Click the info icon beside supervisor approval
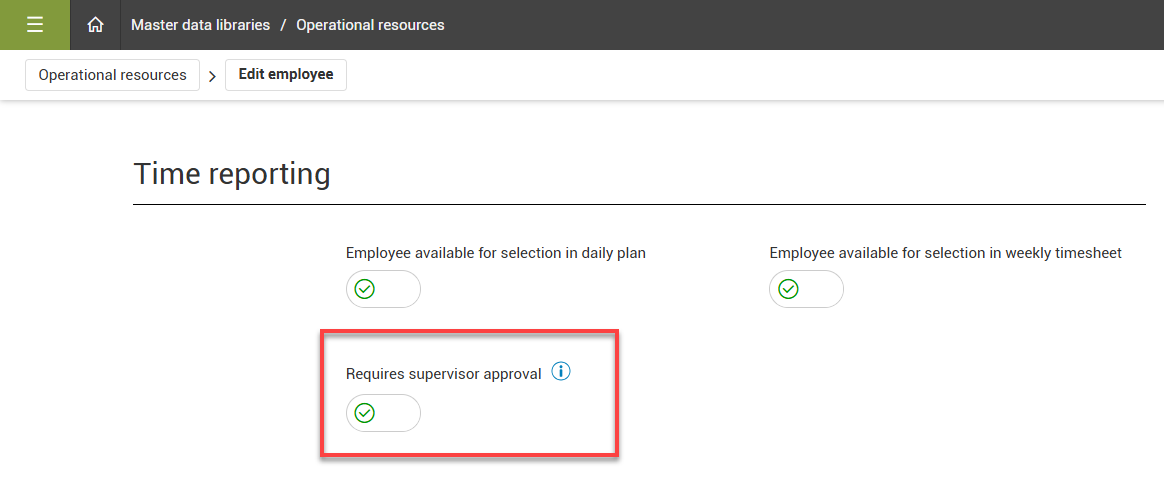The height and width of the screenshot is (503, 1164). coord(561,372)
